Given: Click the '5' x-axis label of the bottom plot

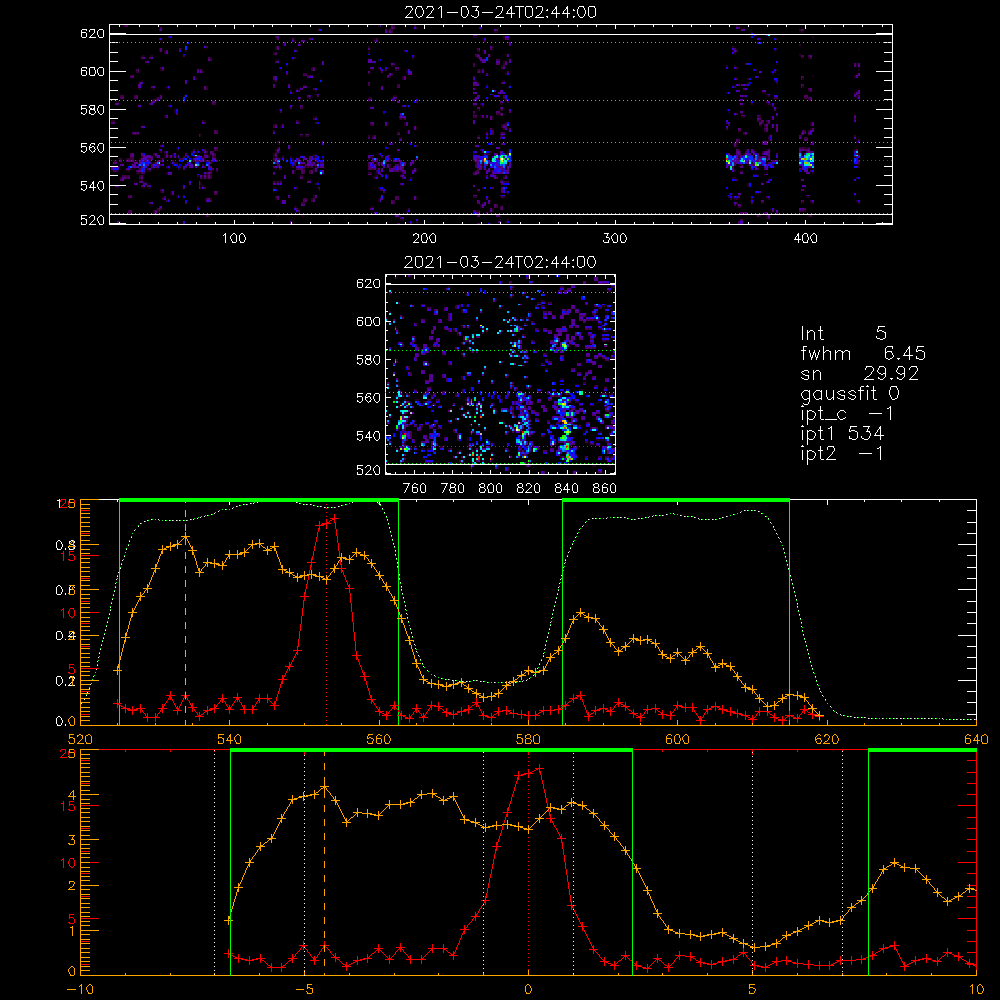Looking at the screenshot, I should (753, 990).
